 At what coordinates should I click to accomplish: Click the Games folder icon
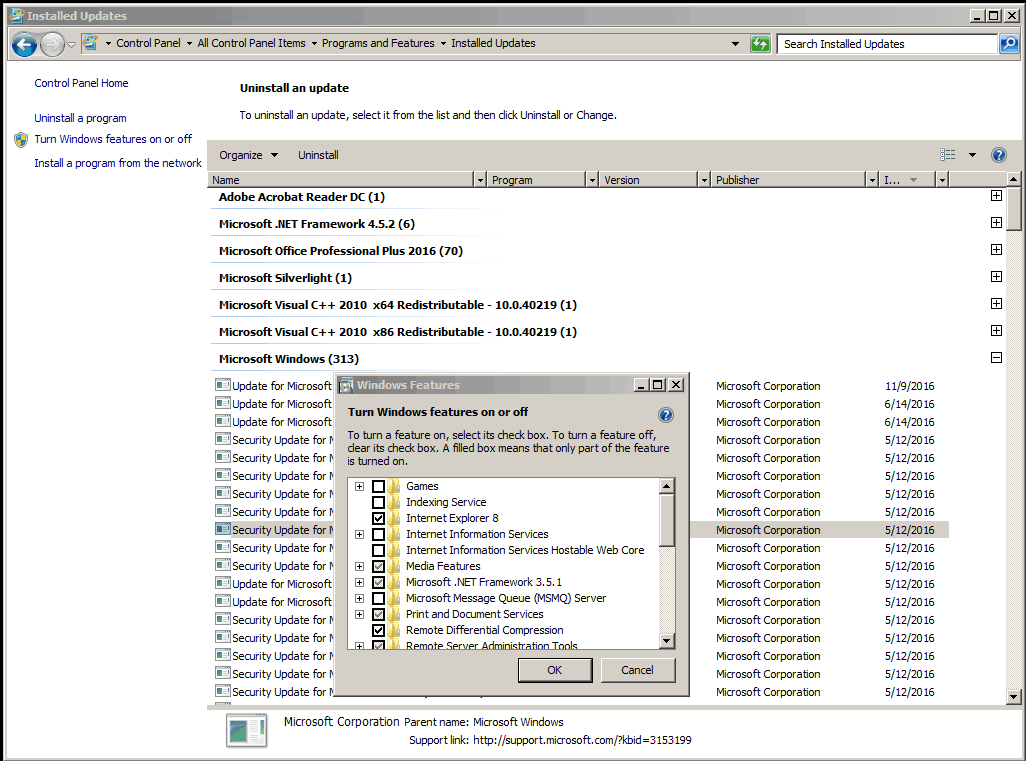pos(393,486)
